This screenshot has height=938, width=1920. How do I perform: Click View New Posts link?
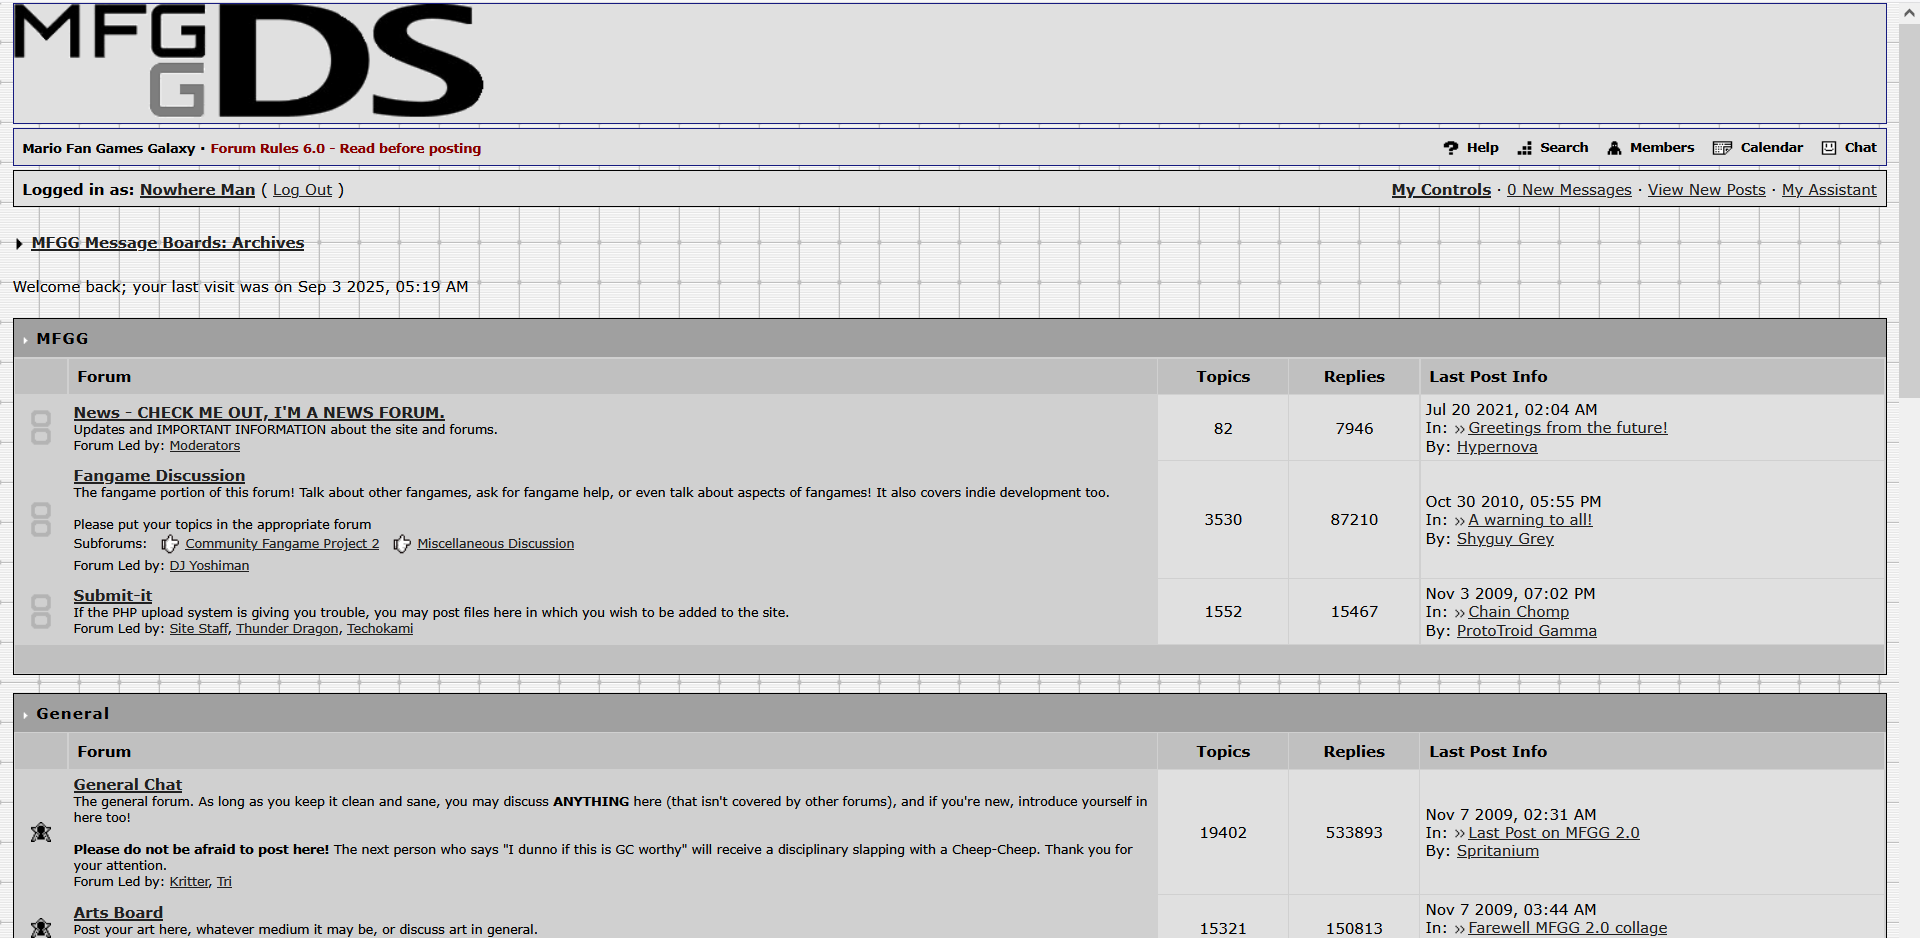[1706, 190]
